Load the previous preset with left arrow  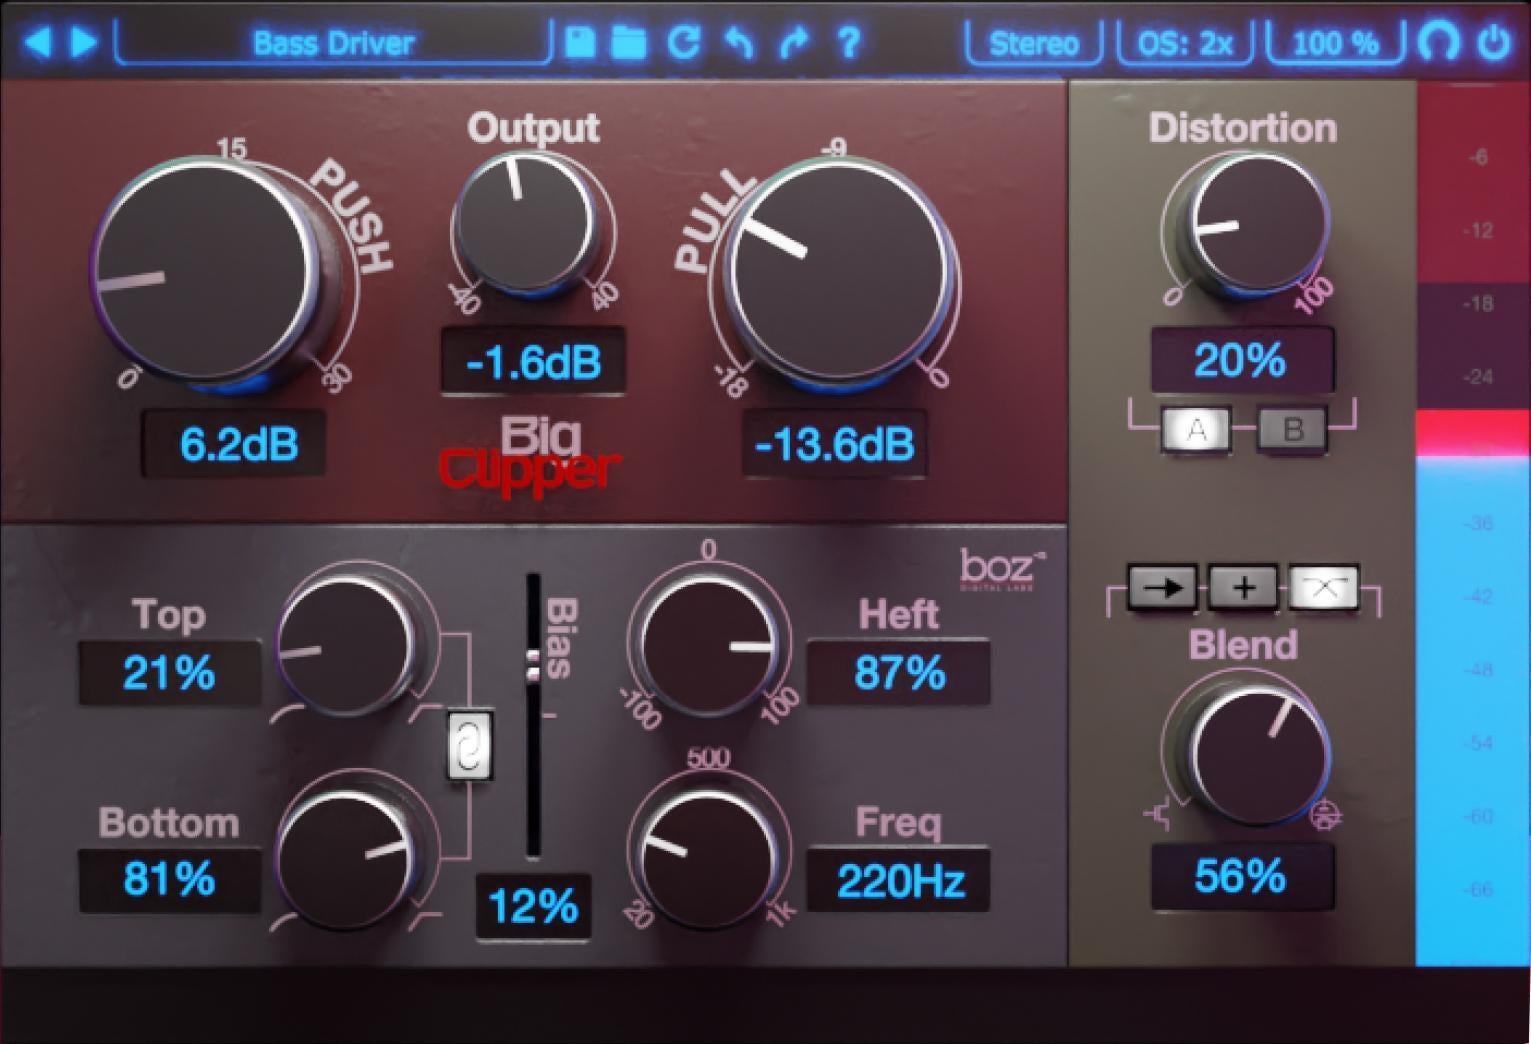pyautogui.click(x=37, y=43)
